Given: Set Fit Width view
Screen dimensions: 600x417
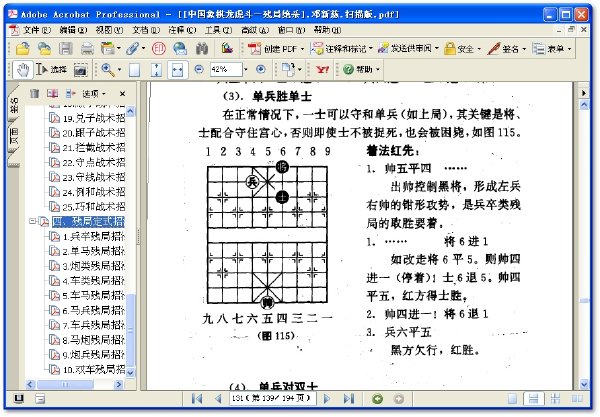Looking at the screenshot, I should (x=178, y=70).
